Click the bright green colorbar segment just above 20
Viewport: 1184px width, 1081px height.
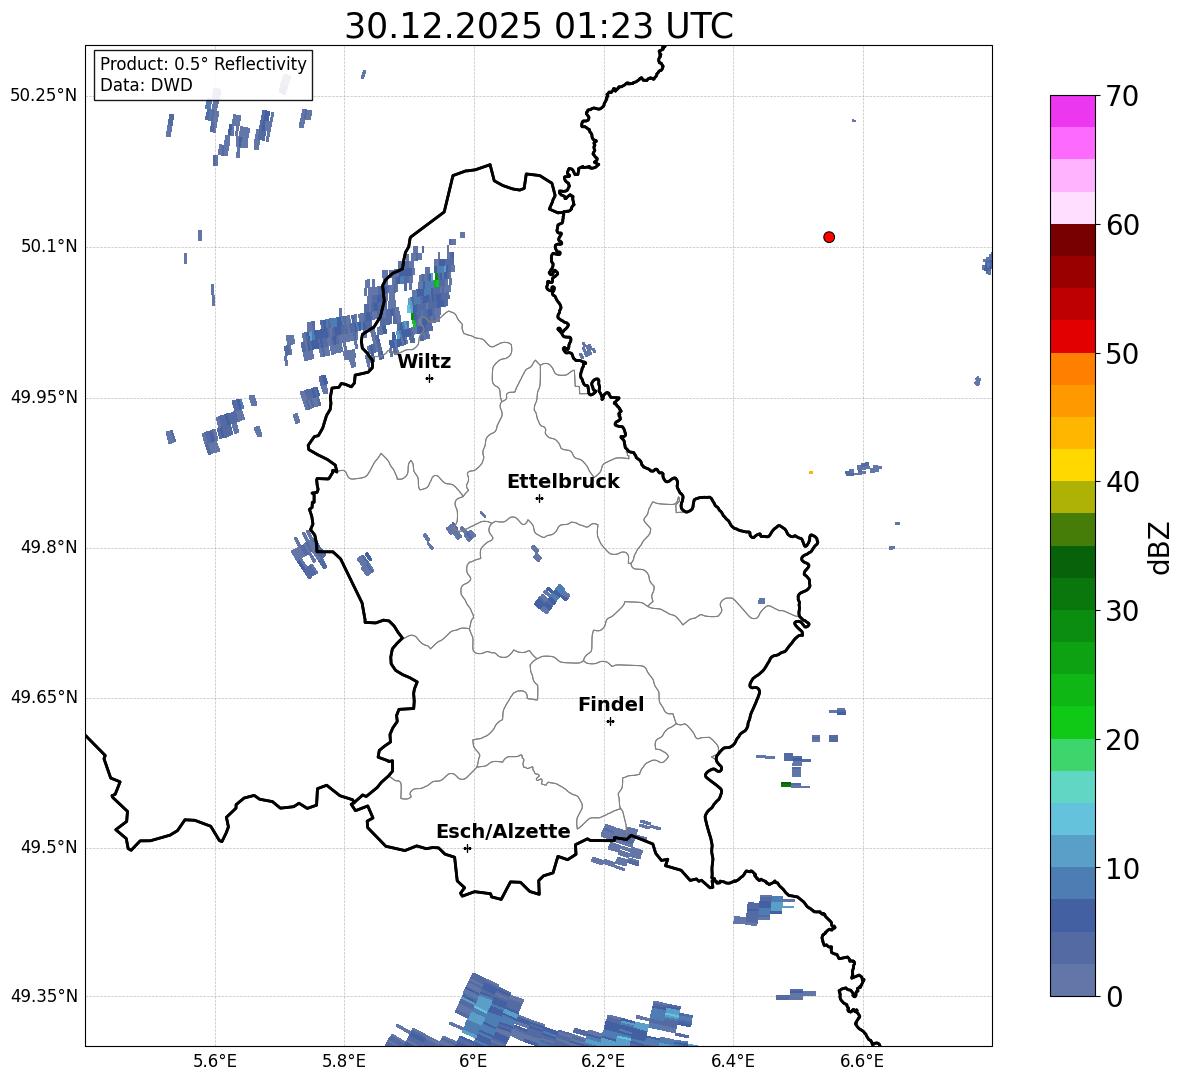(x=1073, y=722)
